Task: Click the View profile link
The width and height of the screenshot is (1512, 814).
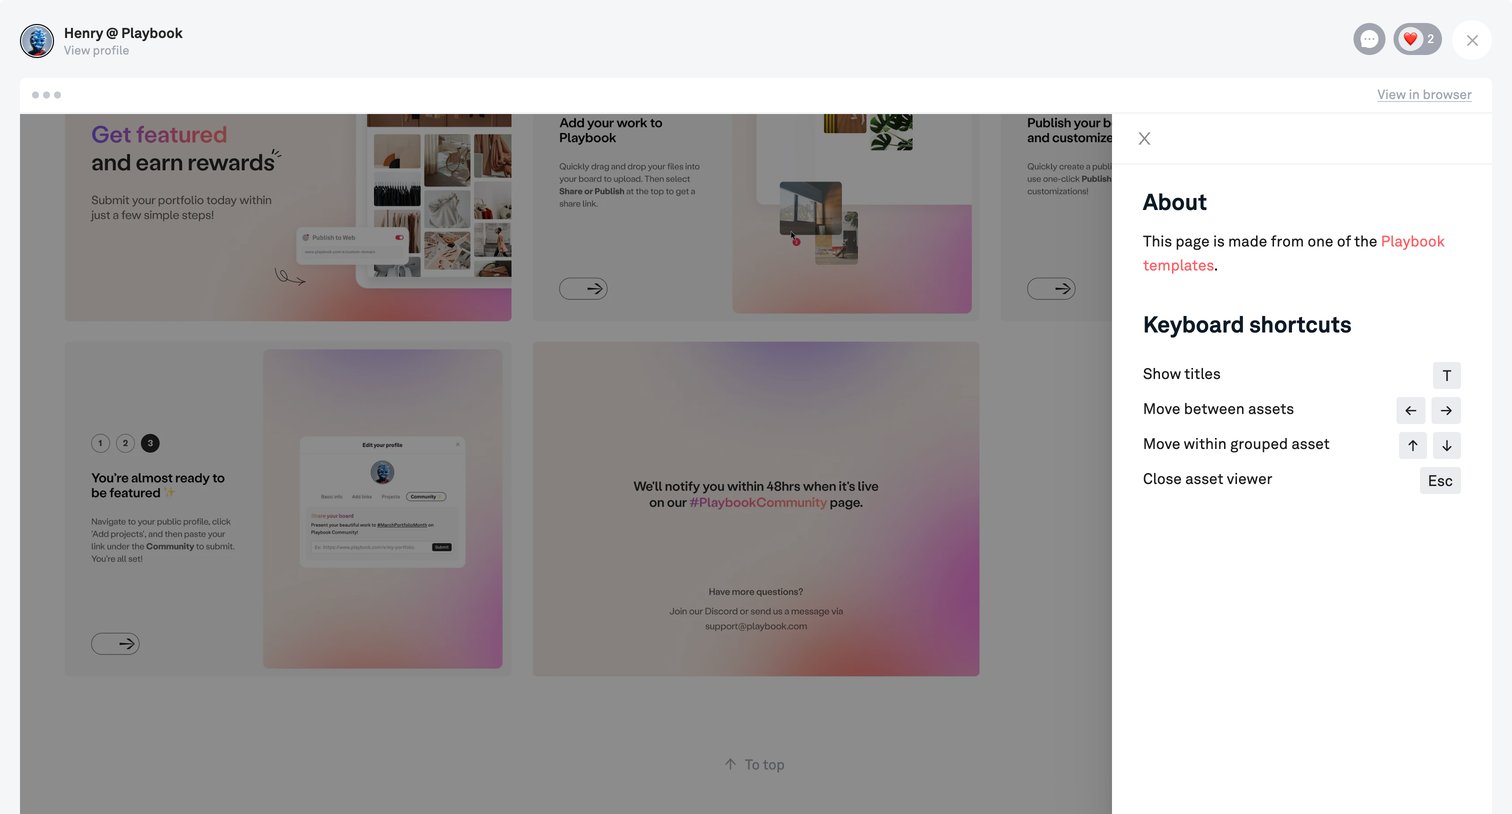Action: point(96,51)
